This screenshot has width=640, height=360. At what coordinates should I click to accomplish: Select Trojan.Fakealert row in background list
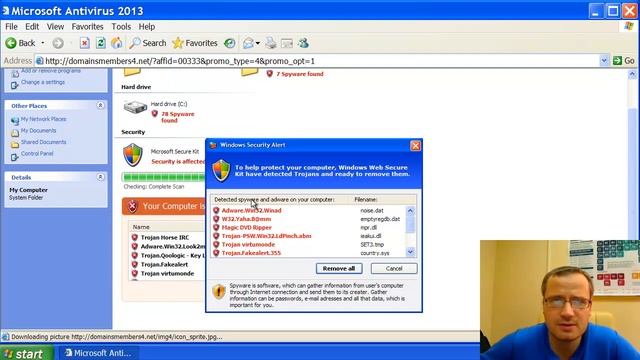[x=164, y=264]
